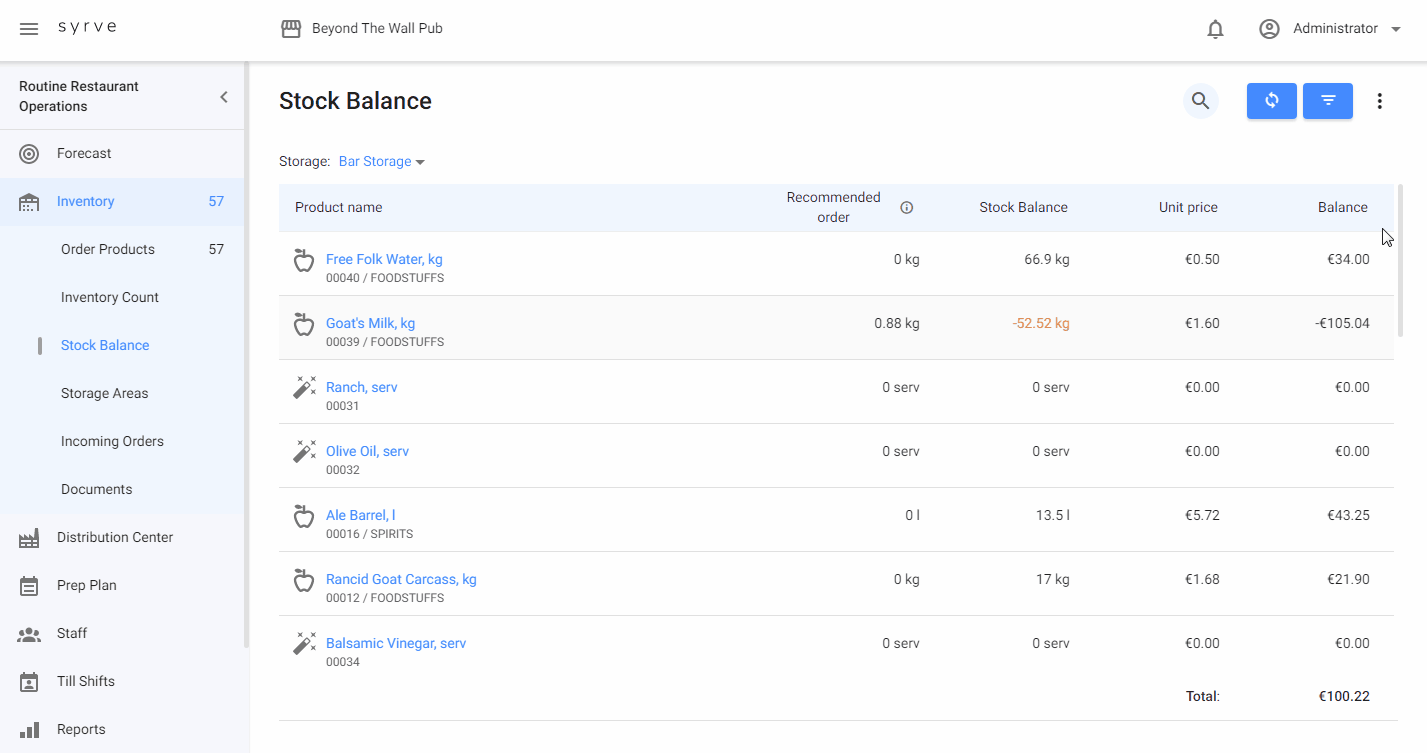Open the Ale Barrel, l product link
This screenshot has height=753, width=1427.
tap(360, 516)
